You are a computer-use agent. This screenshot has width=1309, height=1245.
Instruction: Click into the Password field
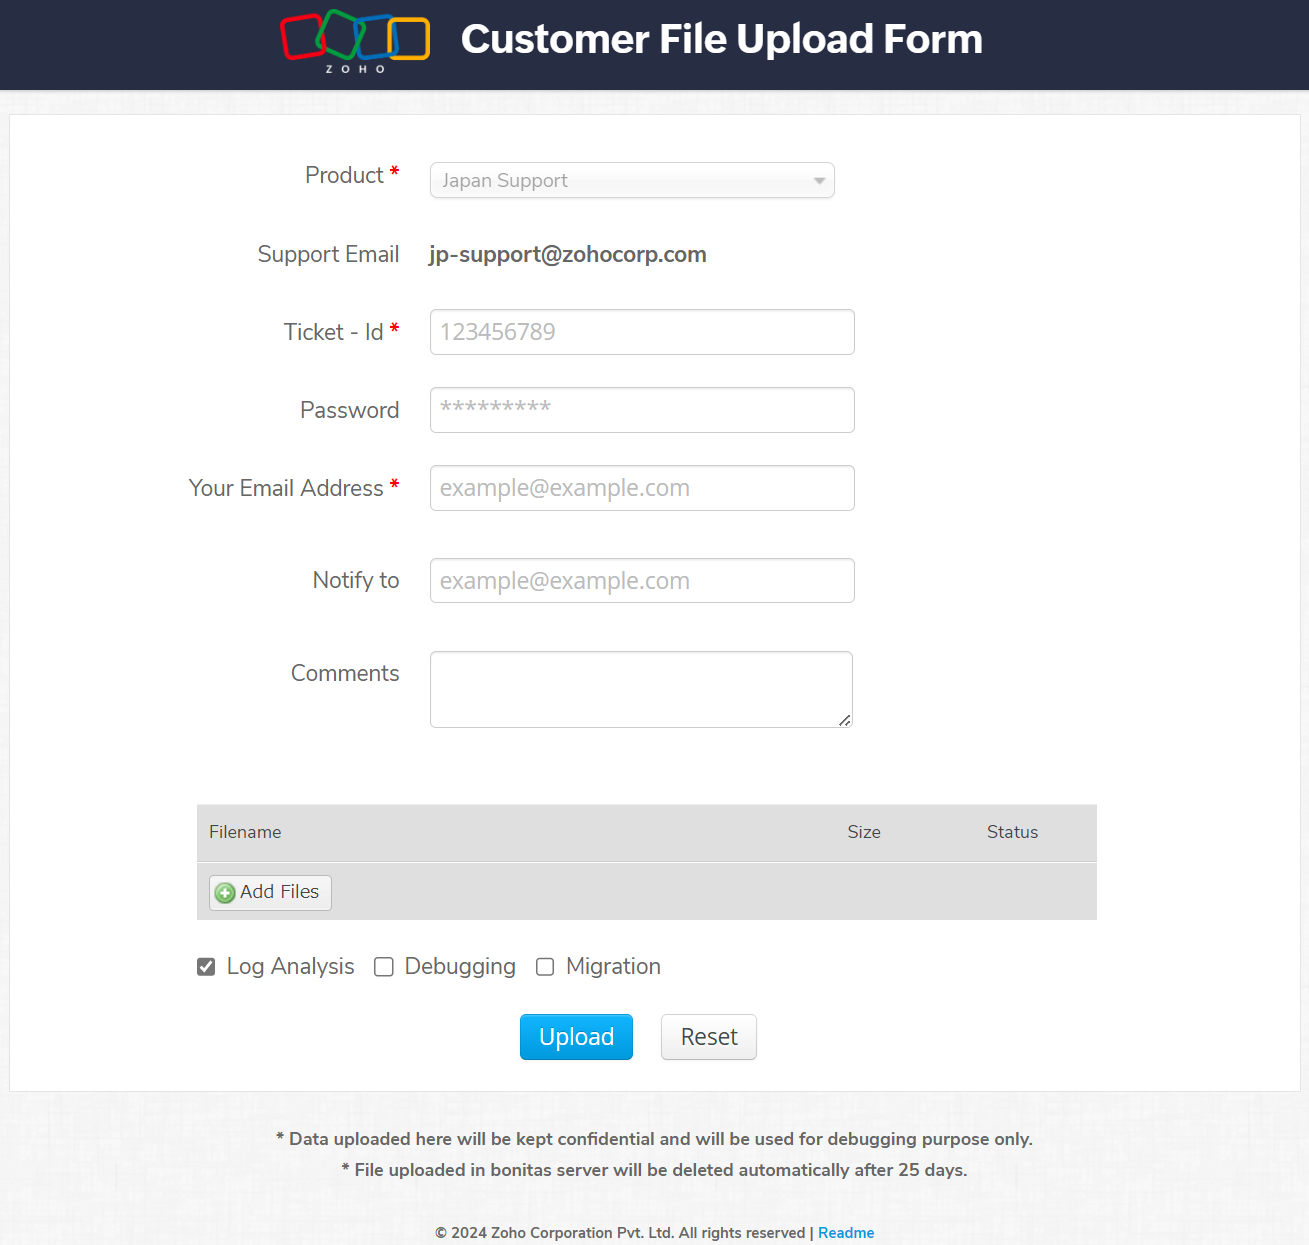(x=642, y=410)
